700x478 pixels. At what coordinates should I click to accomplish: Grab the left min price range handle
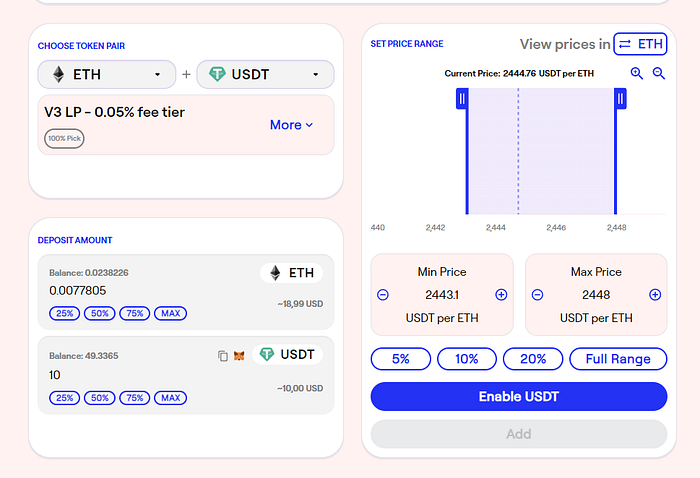pos(462,99)
